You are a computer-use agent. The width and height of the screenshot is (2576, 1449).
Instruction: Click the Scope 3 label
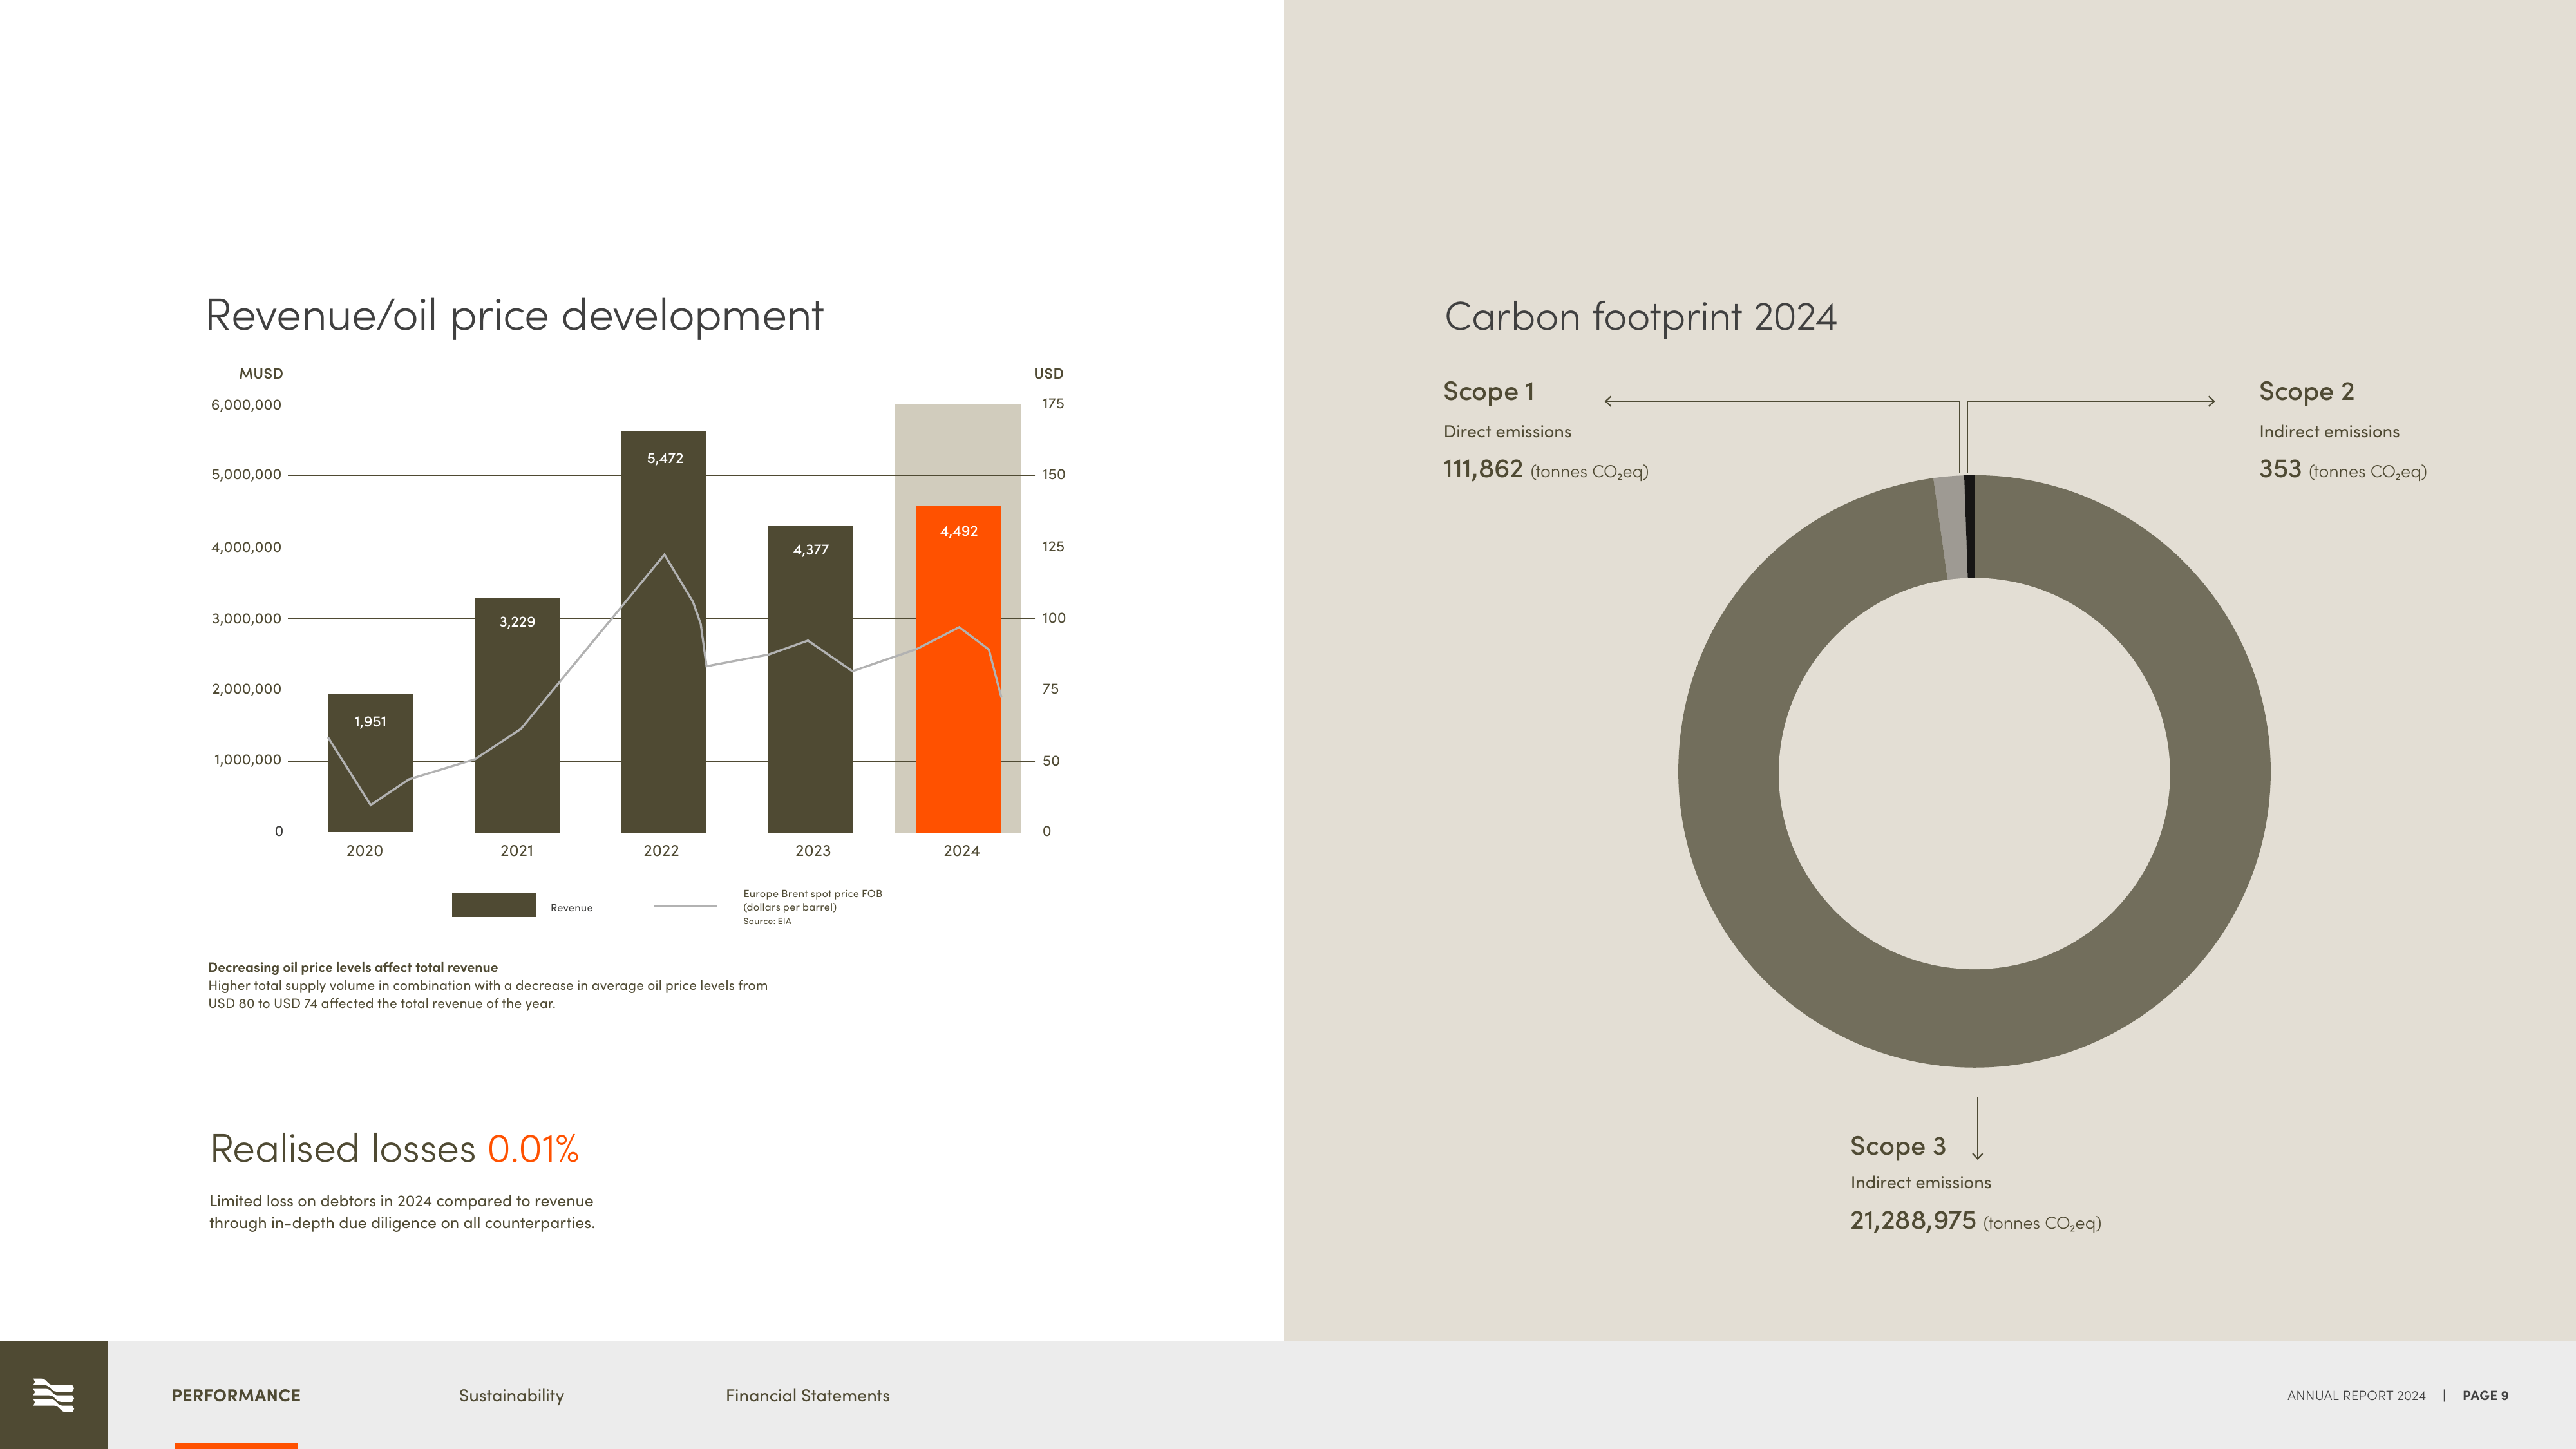1897,1146
